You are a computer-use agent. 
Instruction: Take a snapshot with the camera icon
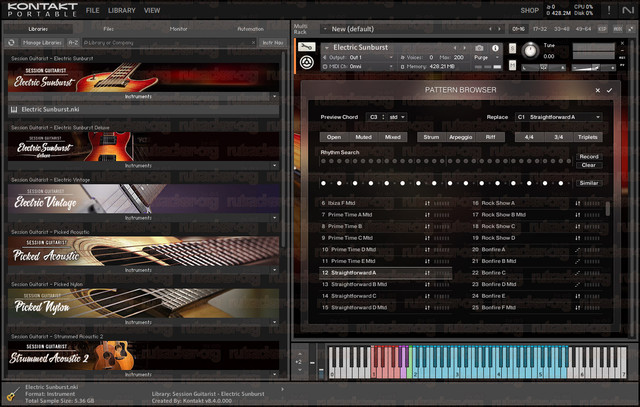point(479,48)
